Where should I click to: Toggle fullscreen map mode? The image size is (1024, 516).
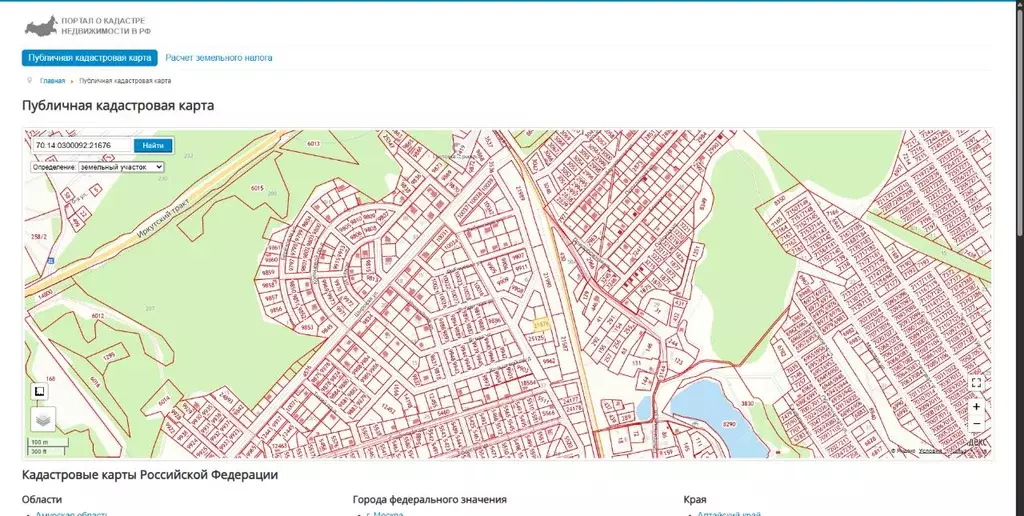[976, 383]
